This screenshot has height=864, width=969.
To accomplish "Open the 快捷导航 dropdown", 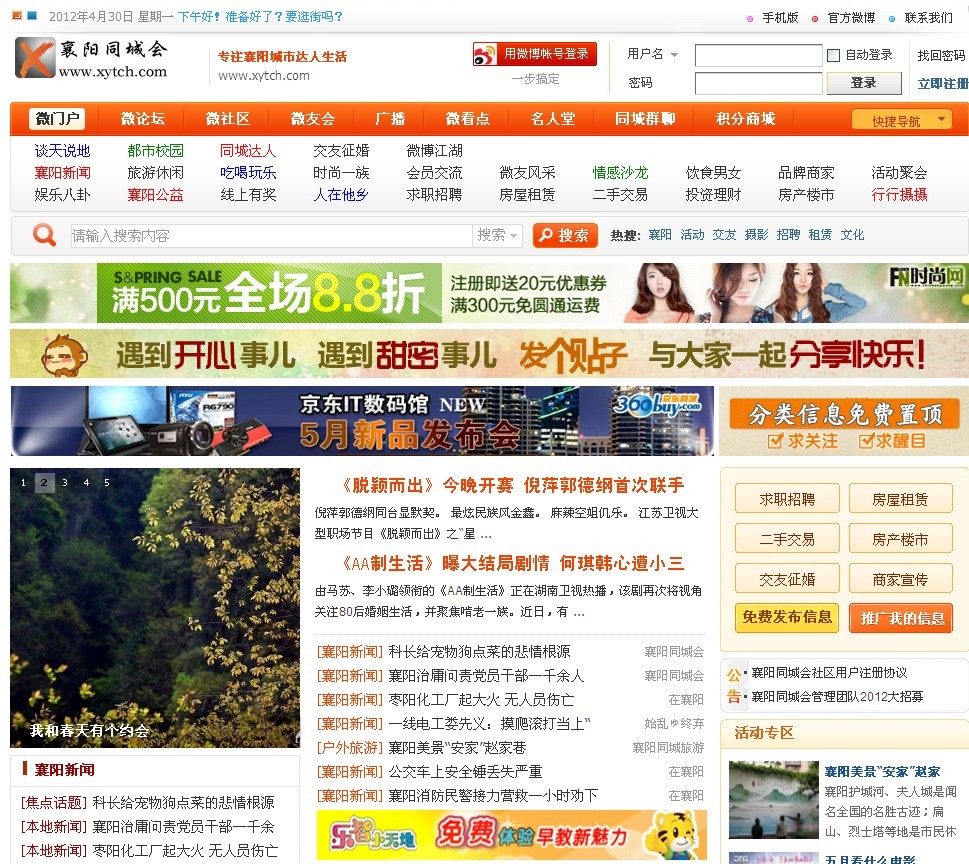I will 901,120.
